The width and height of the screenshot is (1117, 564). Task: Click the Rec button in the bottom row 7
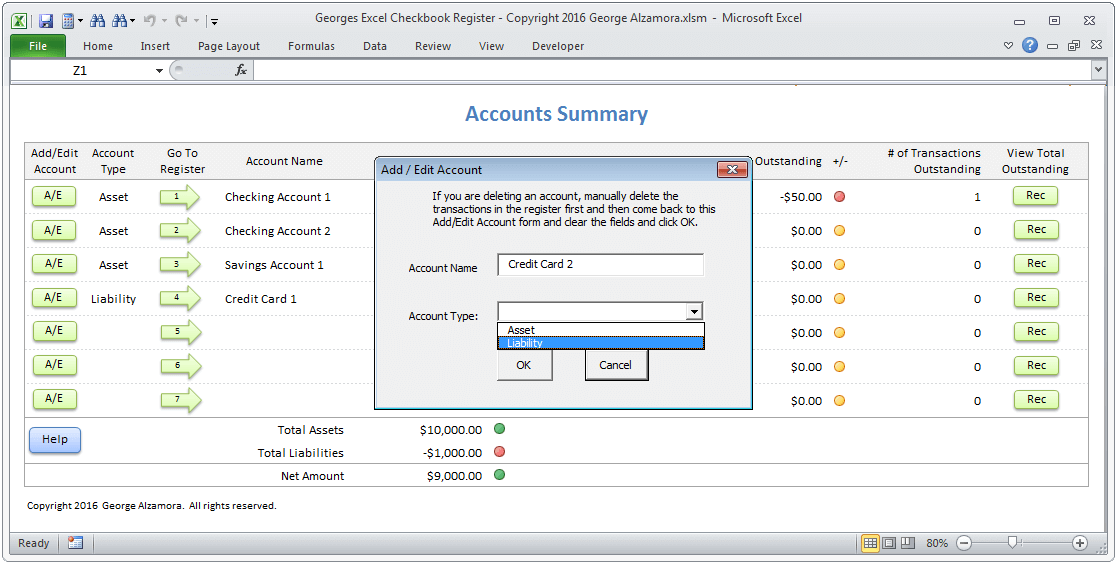click(x=1036, y=400)
